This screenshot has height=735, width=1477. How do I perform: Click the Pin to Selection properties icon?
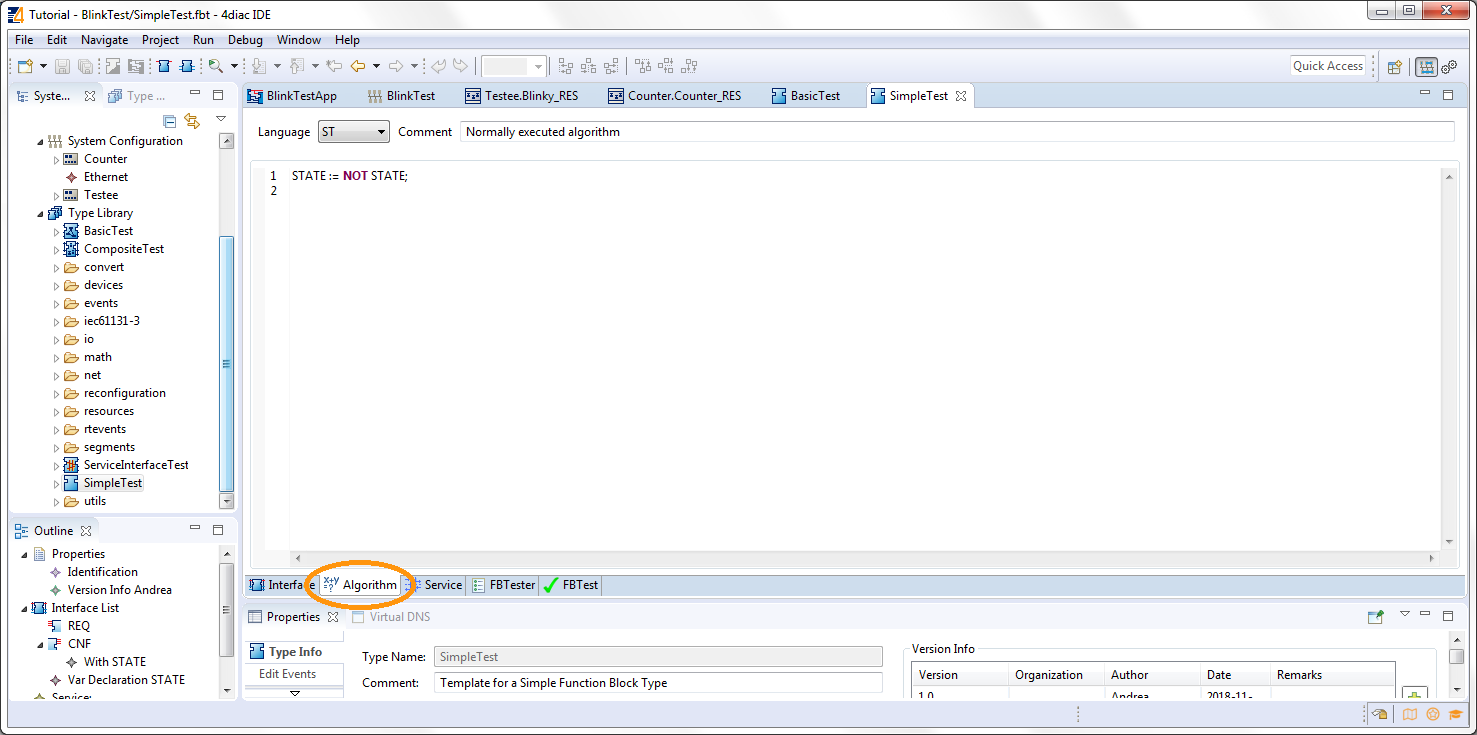1376,617
